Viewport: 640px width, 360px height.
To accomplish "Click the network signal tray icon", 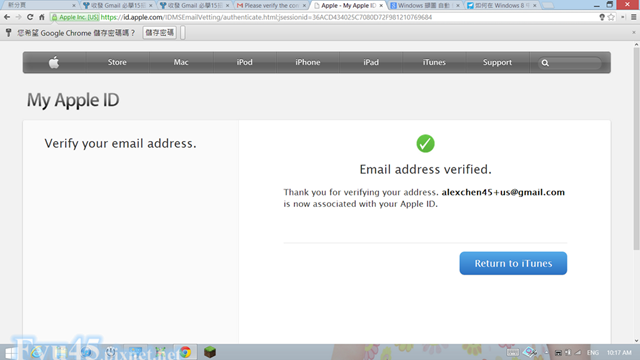I will click(578, 353).
